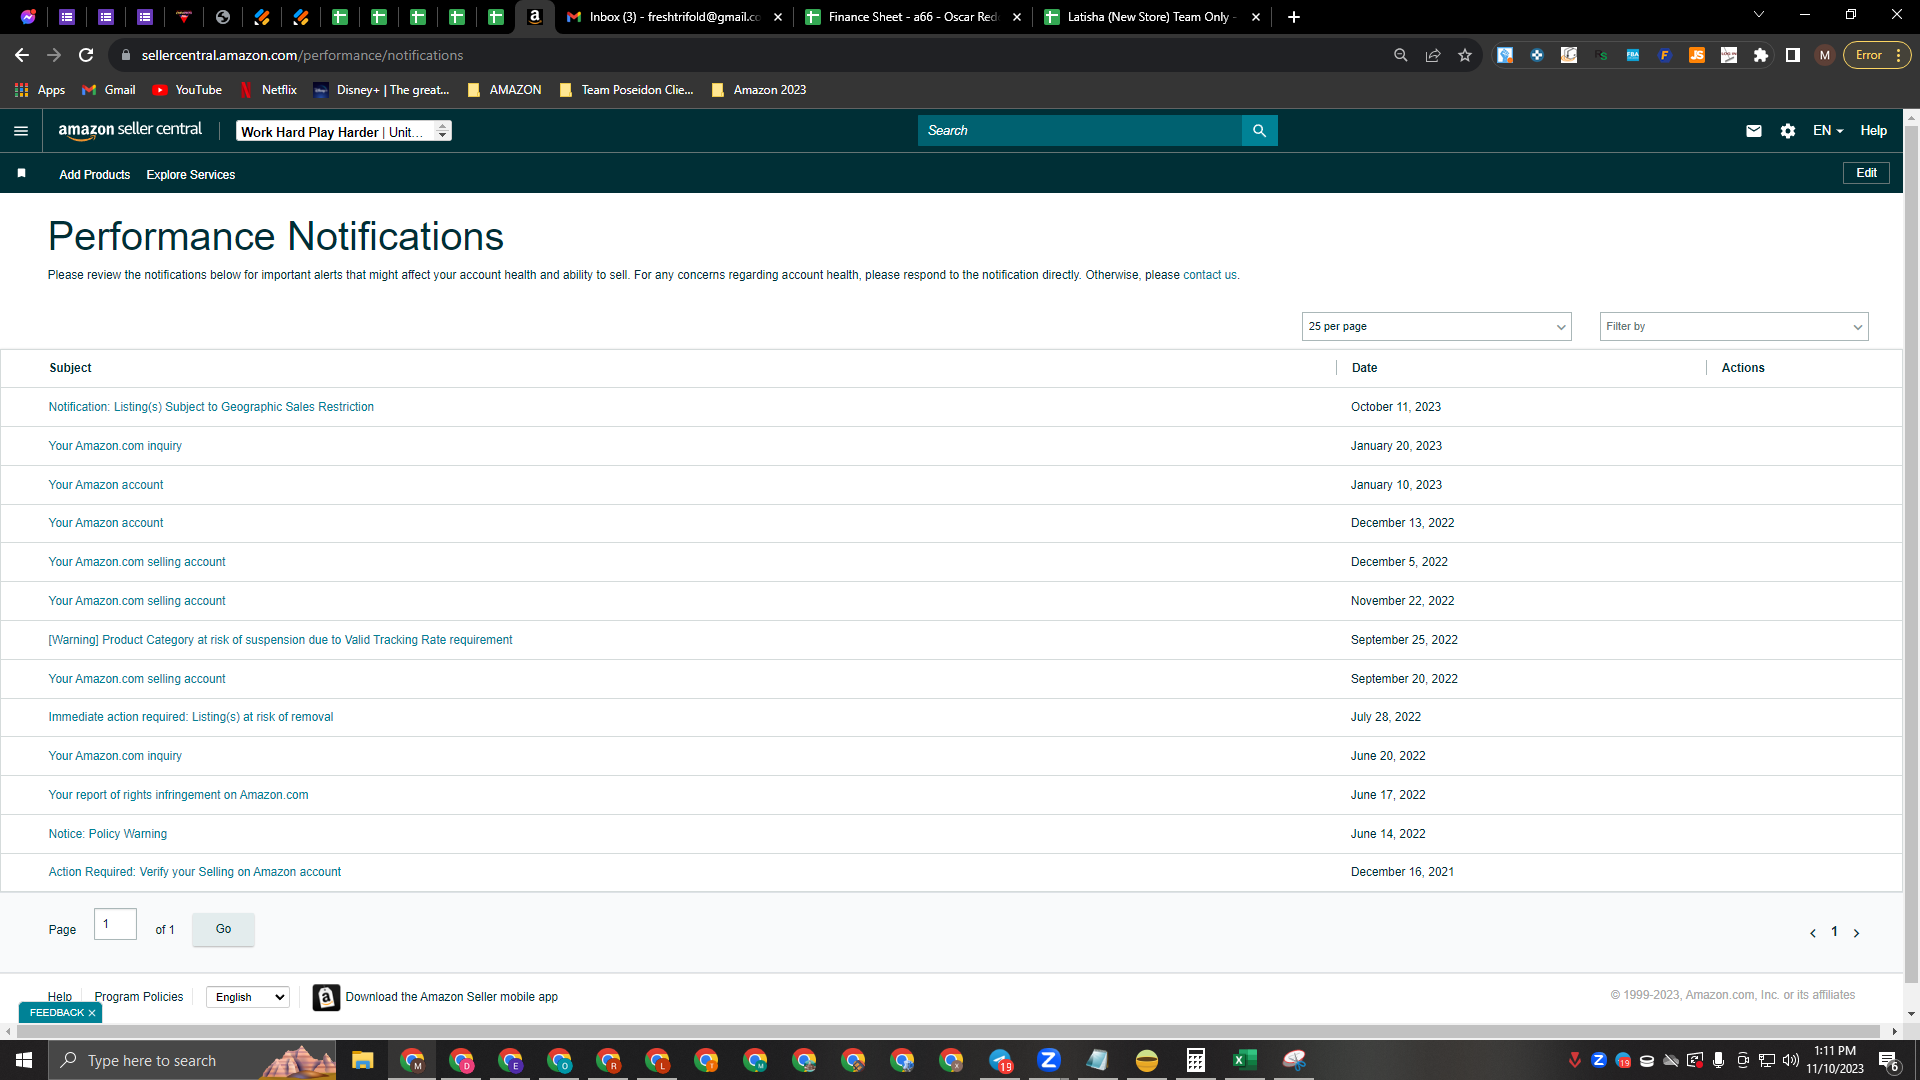Image resolution: width=1920 pixels, height=1080 pixels.
Task: Expand the Filter by dropdown
Action: point(1734,327)
